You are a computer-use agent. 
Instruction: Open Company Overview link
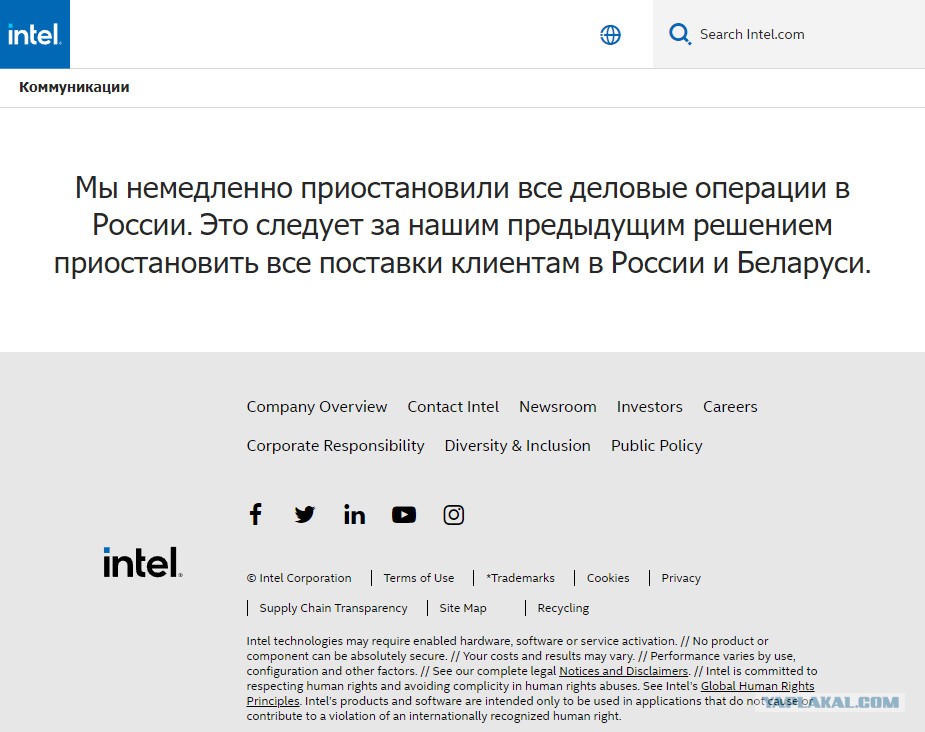[x=317, y=407]
